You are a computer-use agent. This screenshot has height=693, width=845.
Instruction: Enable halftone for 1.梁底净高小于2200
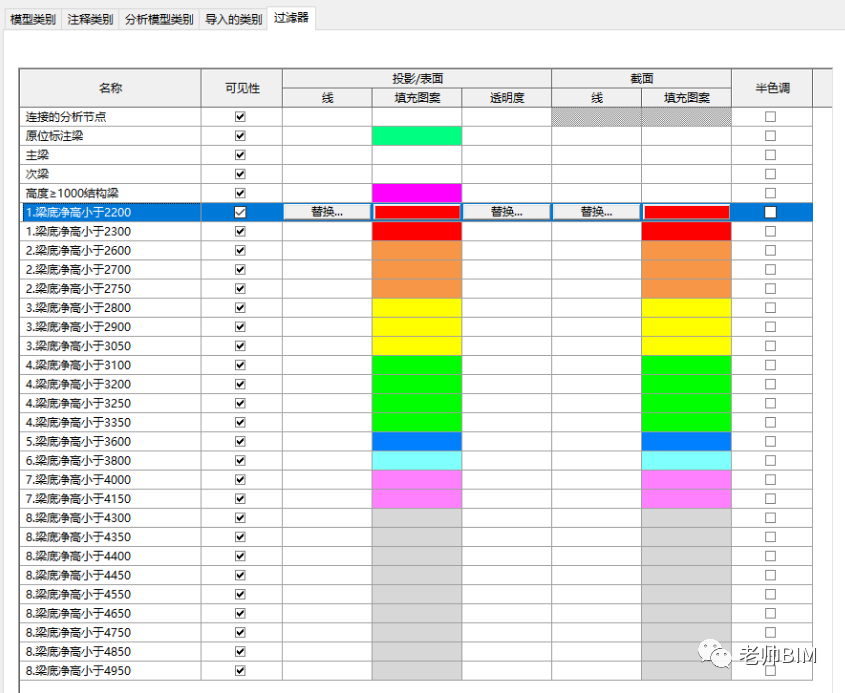click(771, 212)
